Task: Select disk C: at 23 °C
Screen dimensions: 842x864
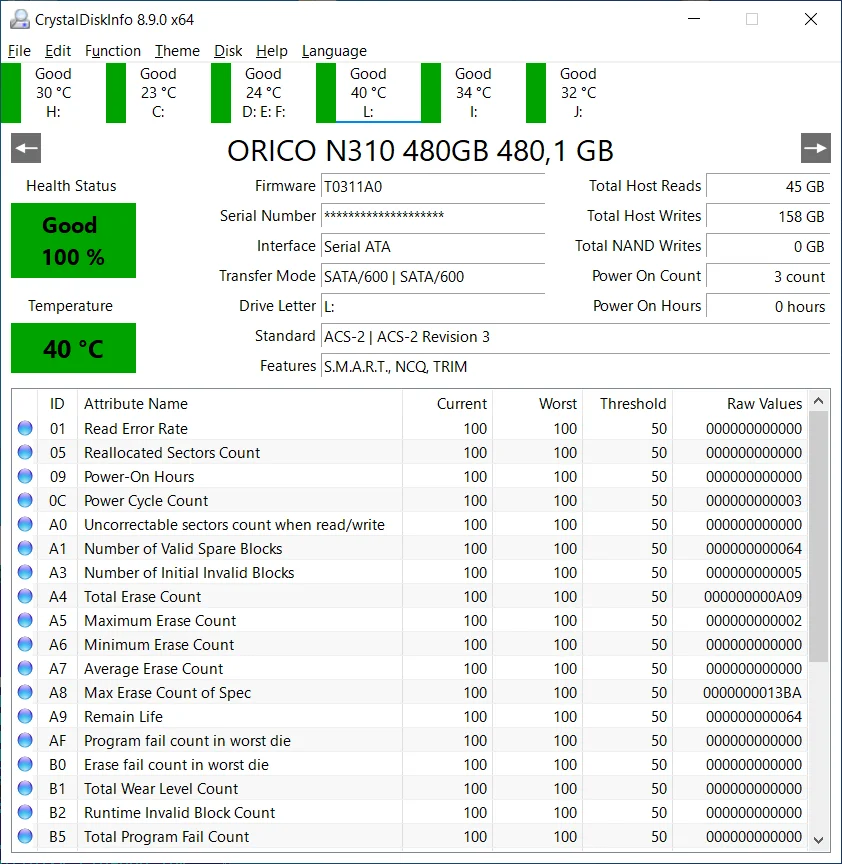Action: pyautogui.click(x=158, y=93)
